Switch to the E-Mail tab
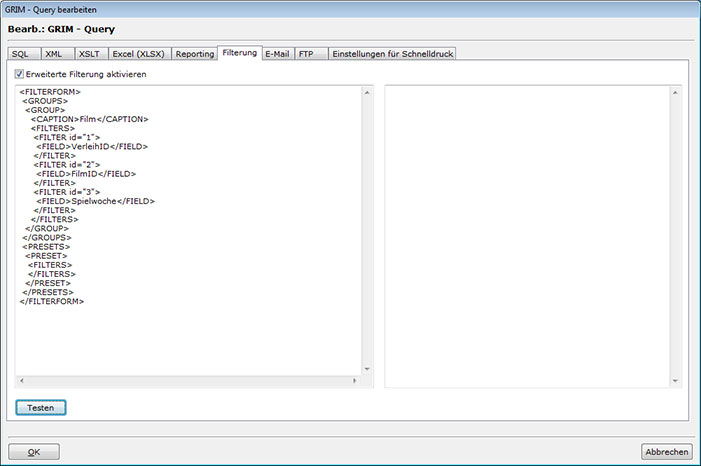The image size is (701, 466). click(277, 53)
